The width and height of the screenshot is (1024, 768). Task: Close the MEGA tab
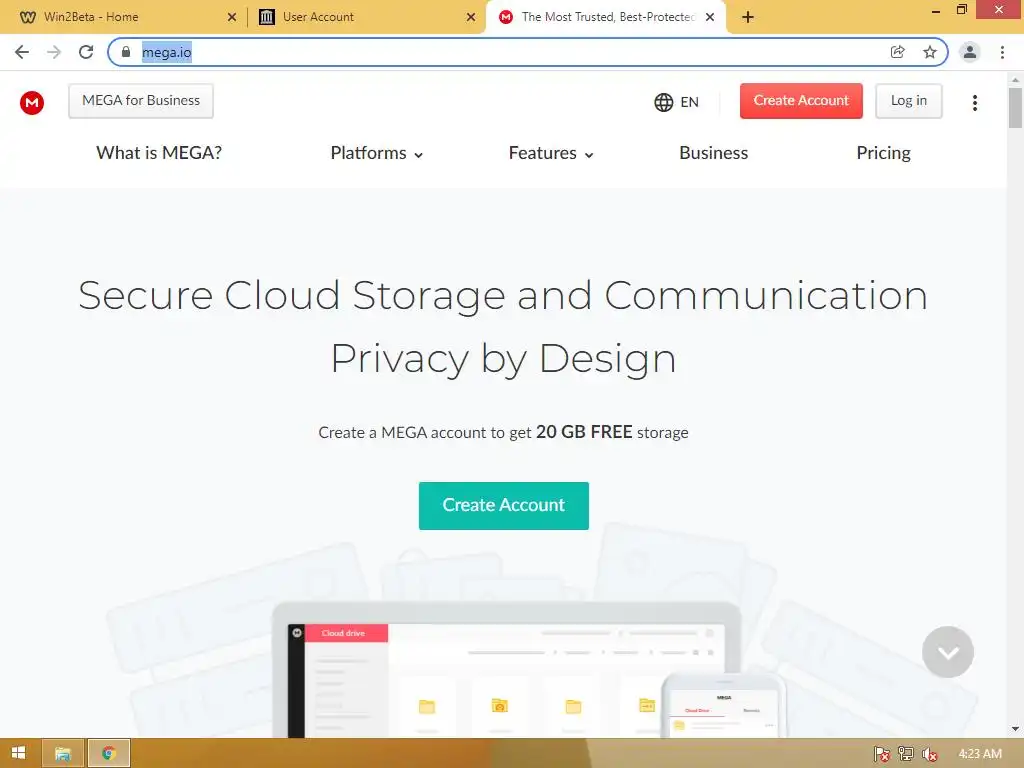click(710, 17)
